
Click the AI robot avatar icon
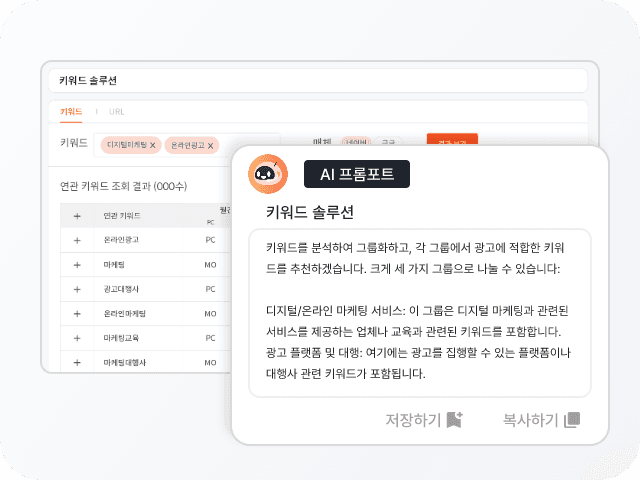268,174
